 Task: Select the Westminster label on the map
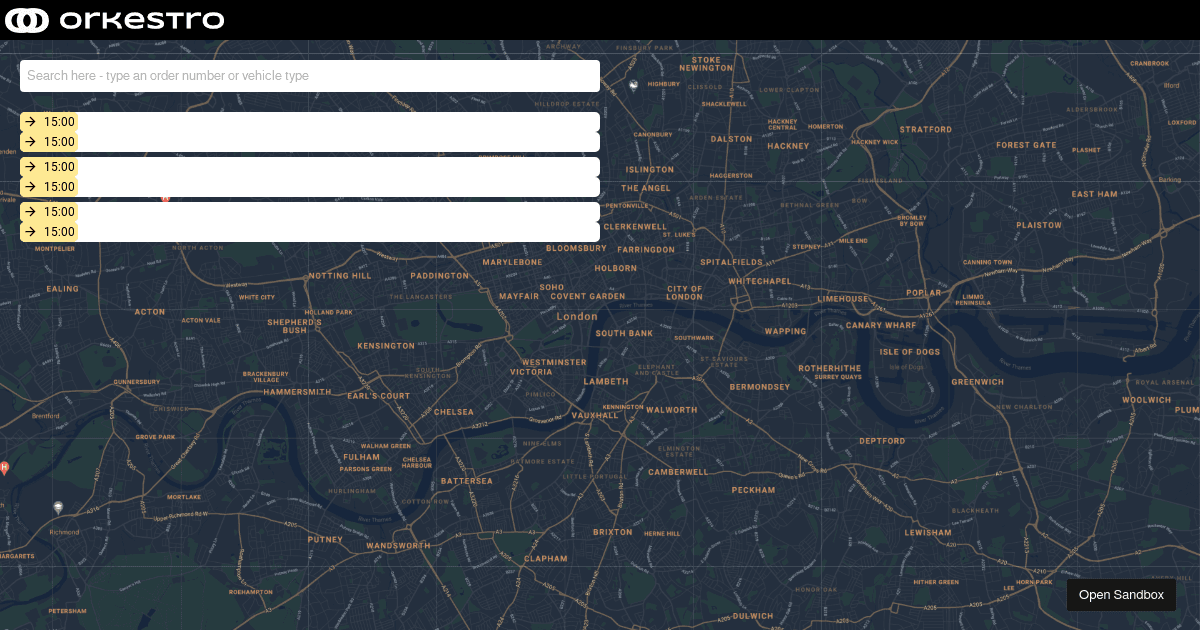coord(554,363)
